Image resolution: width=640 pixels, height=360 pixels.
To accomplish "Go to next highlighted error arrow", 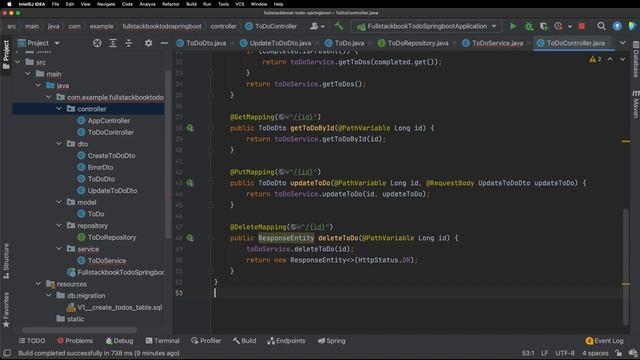I will pyautogui.click(x=622, y=59).
